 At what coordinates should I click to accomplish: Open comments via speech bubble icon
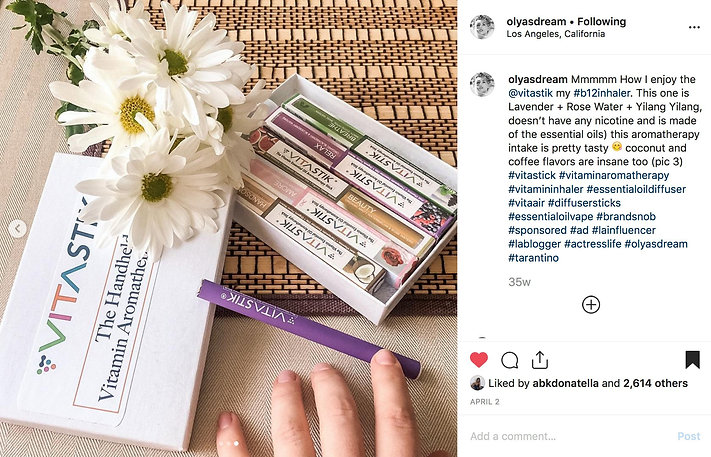[510, 360]
